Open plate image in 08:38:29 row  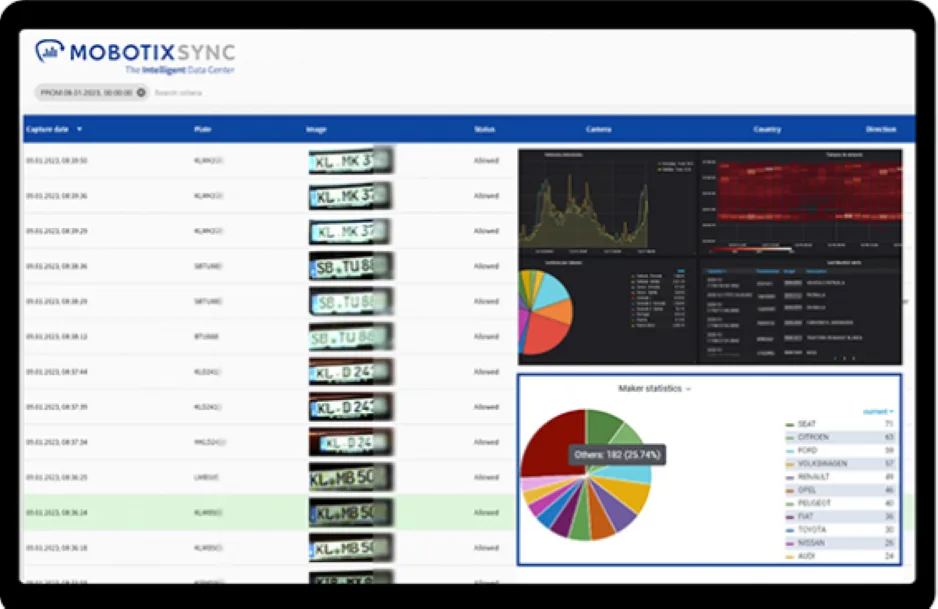[x=351, y=302]
